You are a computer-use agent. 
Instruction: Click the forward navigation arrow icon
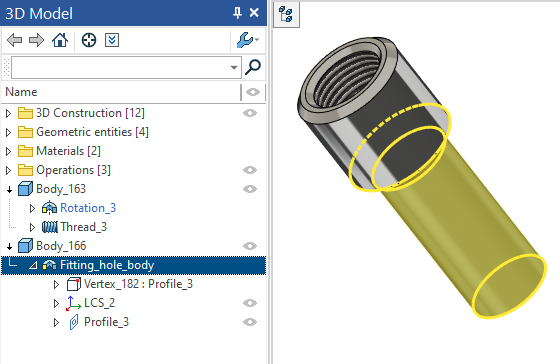point(36,40)
